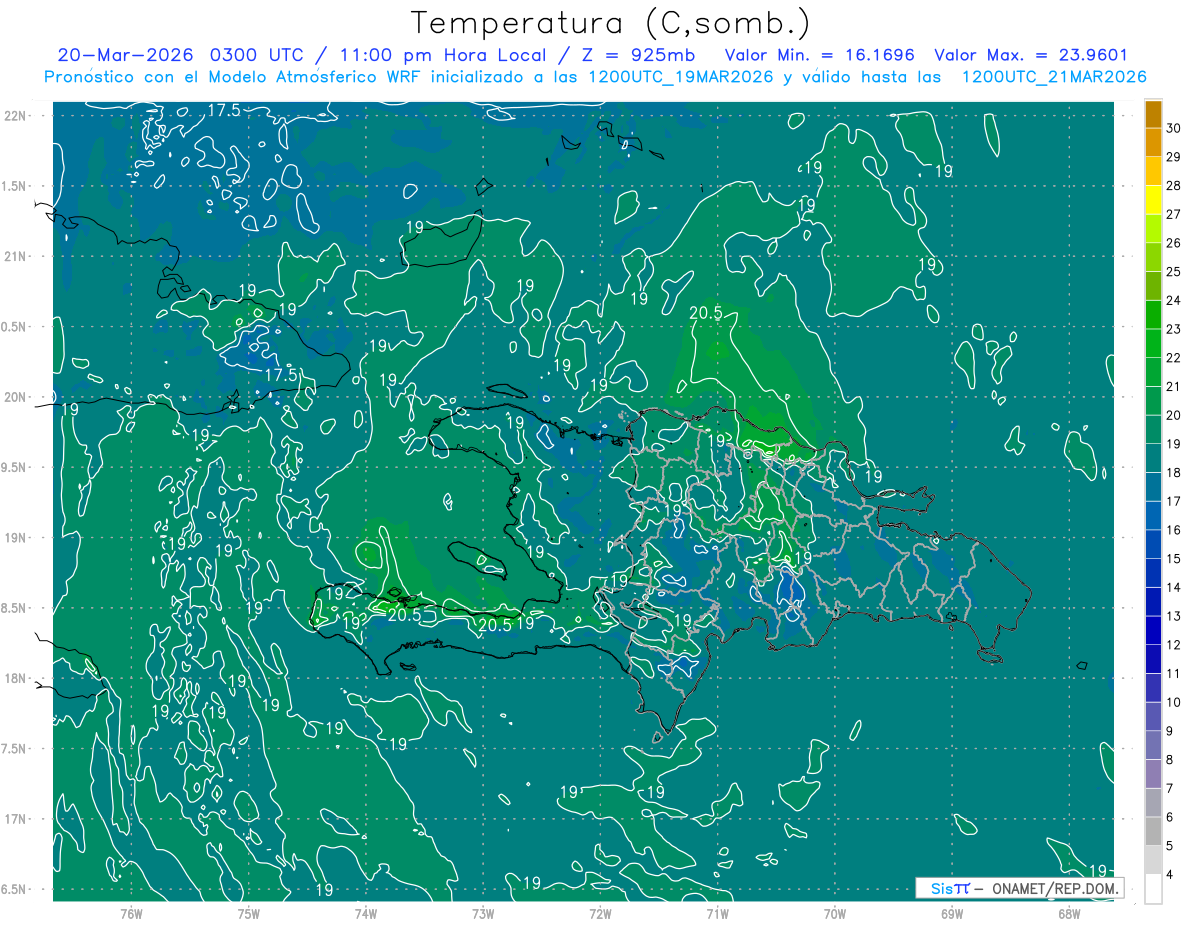Viewport: 1200px width, 927px height.
Task: Click the Temperatura (C,somb.) title
Action: (x=611, y=23)
